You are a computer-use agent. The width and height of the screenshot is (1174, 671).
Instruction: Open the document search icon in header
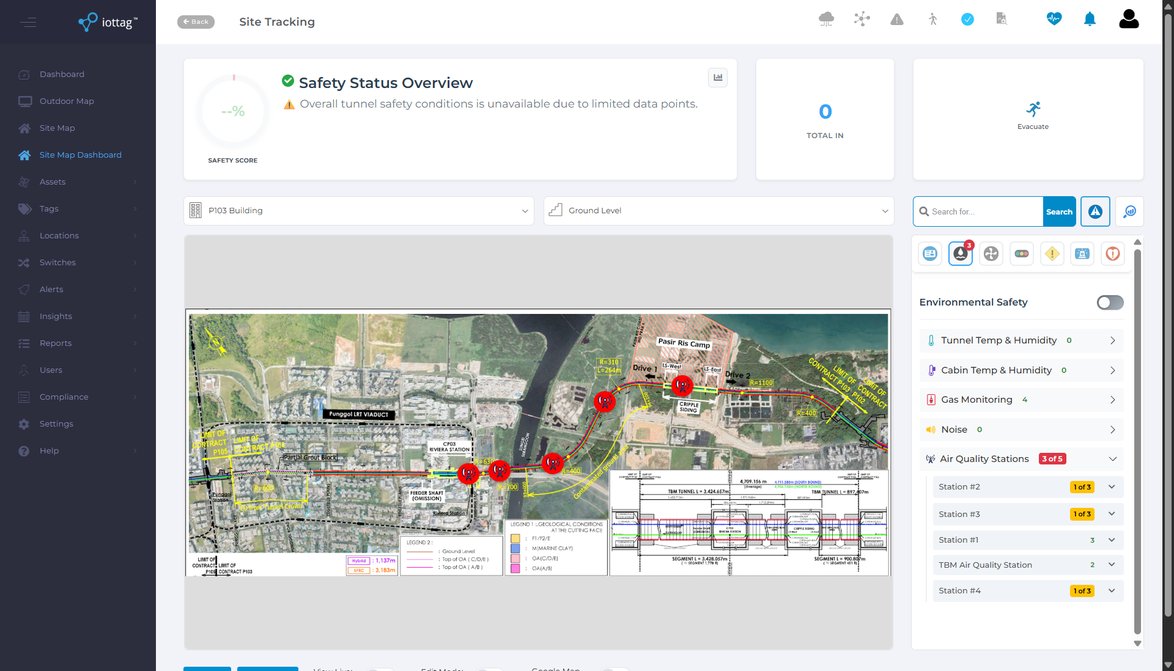pyautogui.click(x=1002, y=19)
